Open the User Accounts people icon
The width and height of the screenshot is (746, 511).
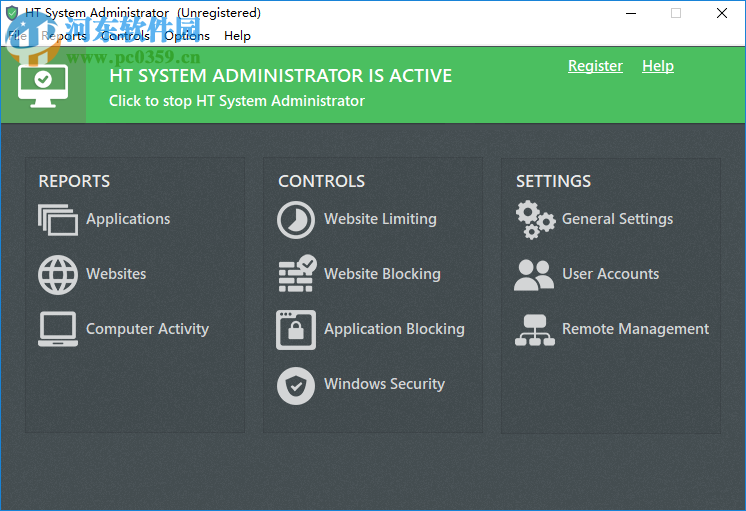[x=534, y=275]
